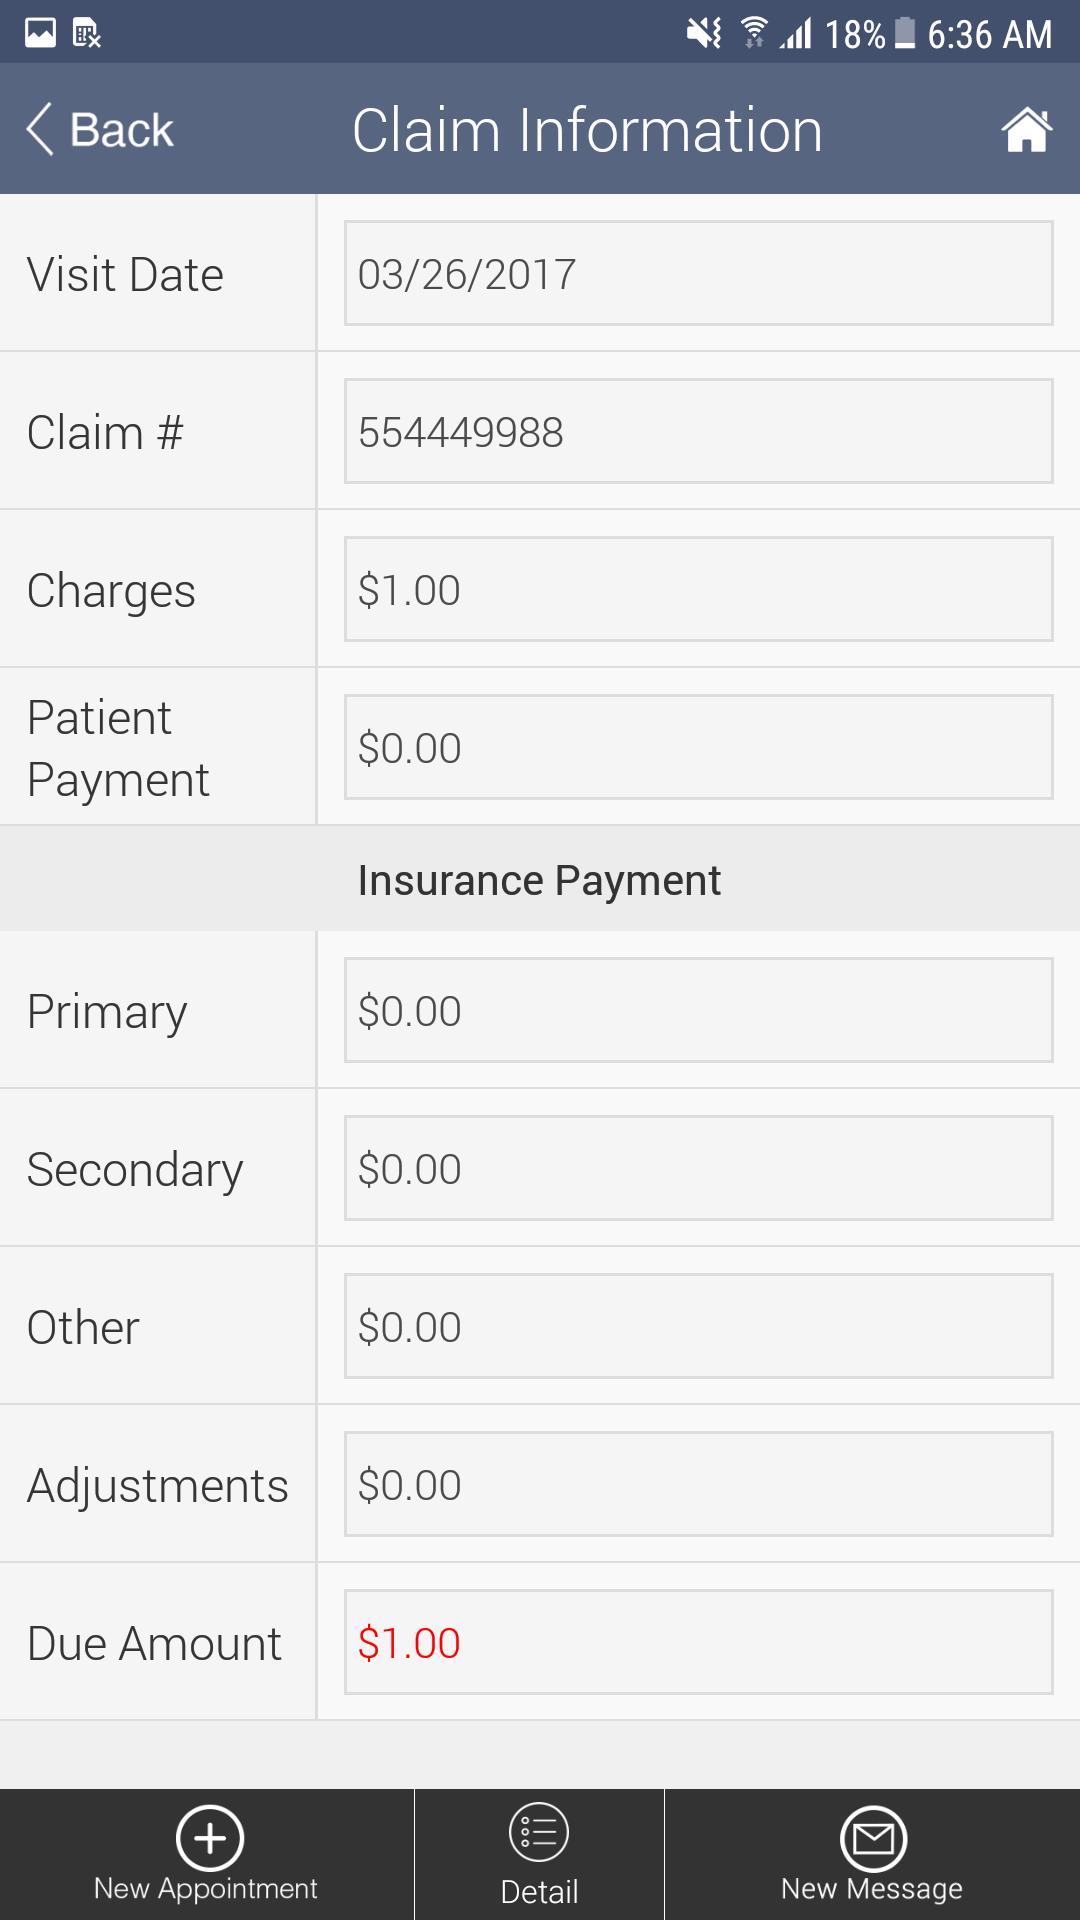Tap the muted sound status icon
Screen dimensions: 1080x1920
coord(704,34)
